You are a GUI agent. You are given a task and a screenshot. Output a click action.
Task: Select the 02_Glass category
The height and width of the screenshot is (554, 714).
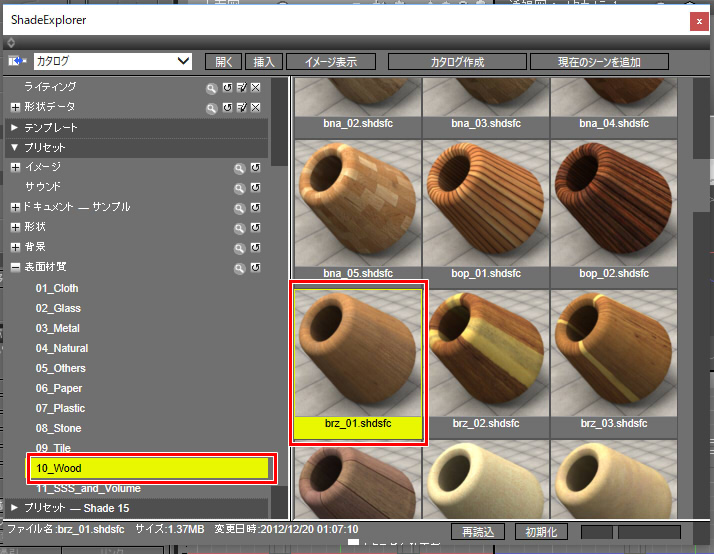(58, 308)
